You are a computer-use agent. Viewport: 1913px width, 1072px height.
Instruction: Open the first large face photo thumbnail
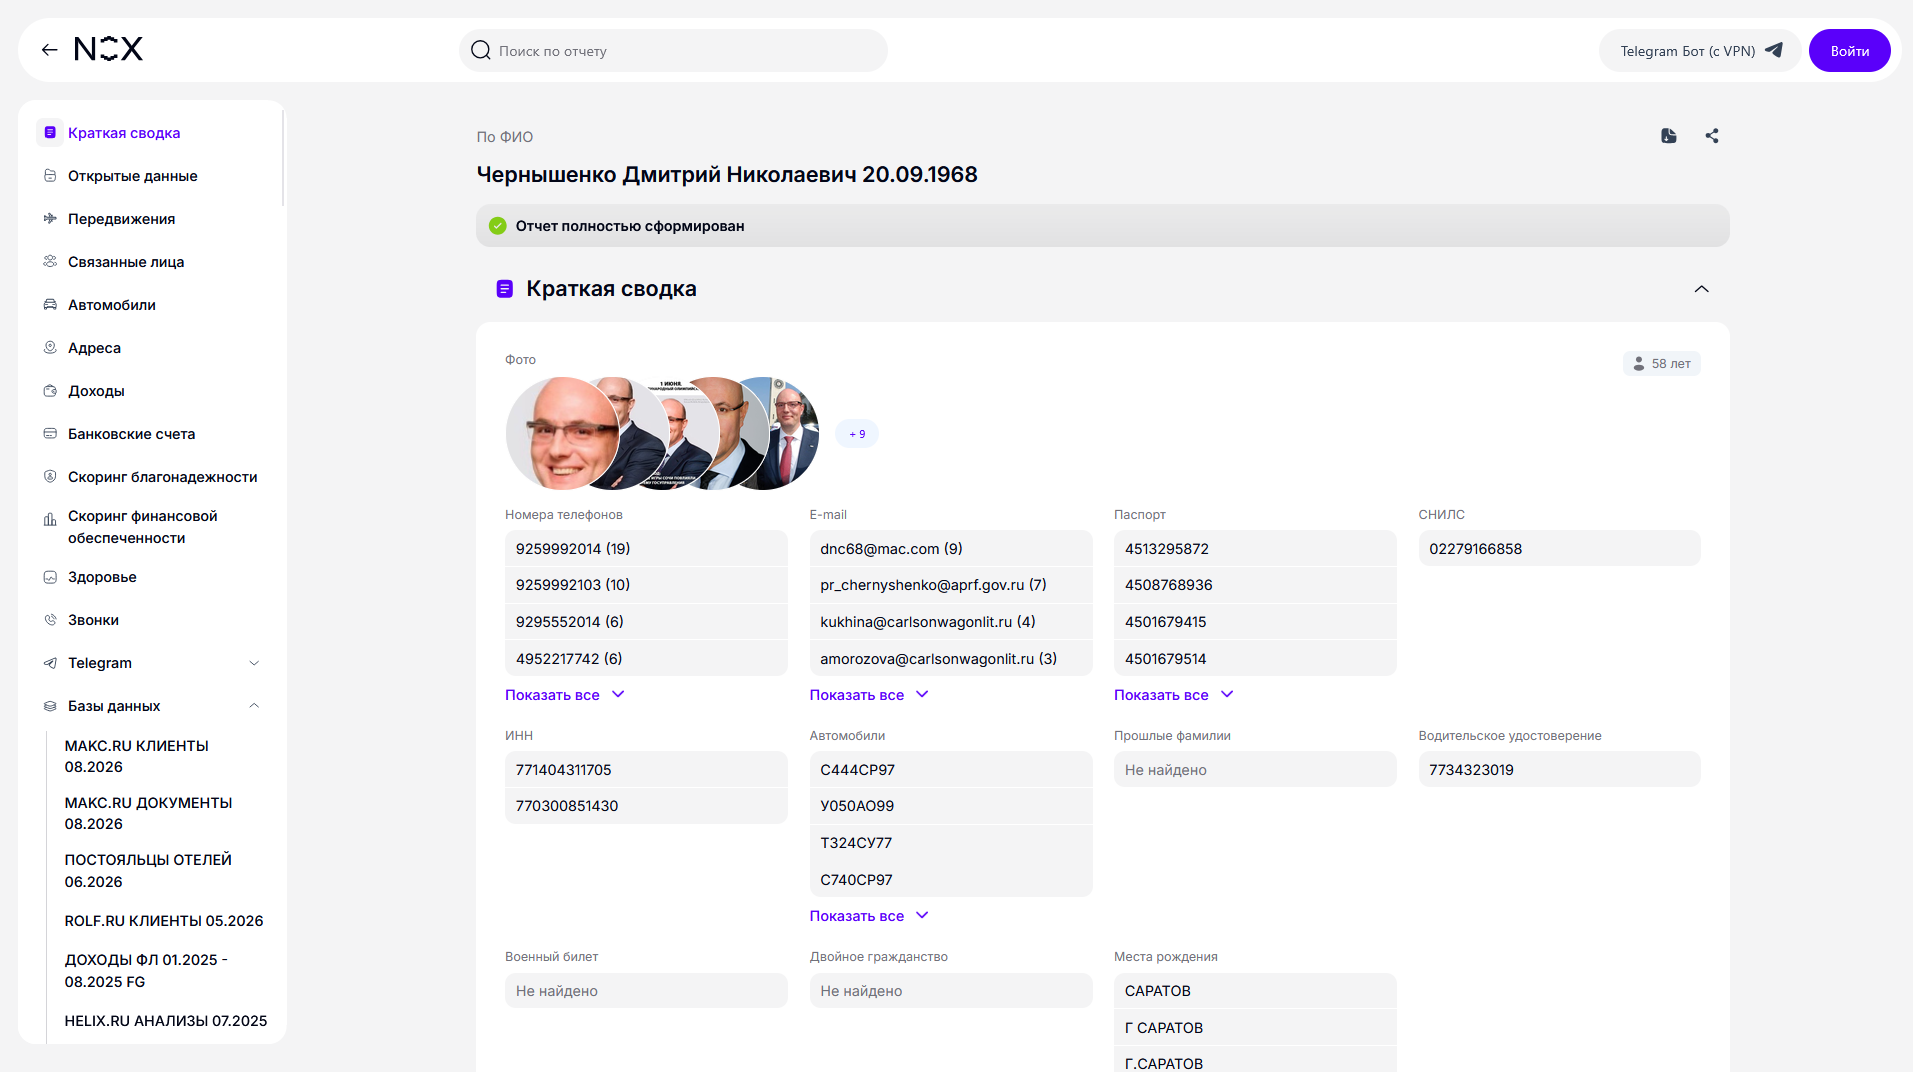tap(561, 433)
